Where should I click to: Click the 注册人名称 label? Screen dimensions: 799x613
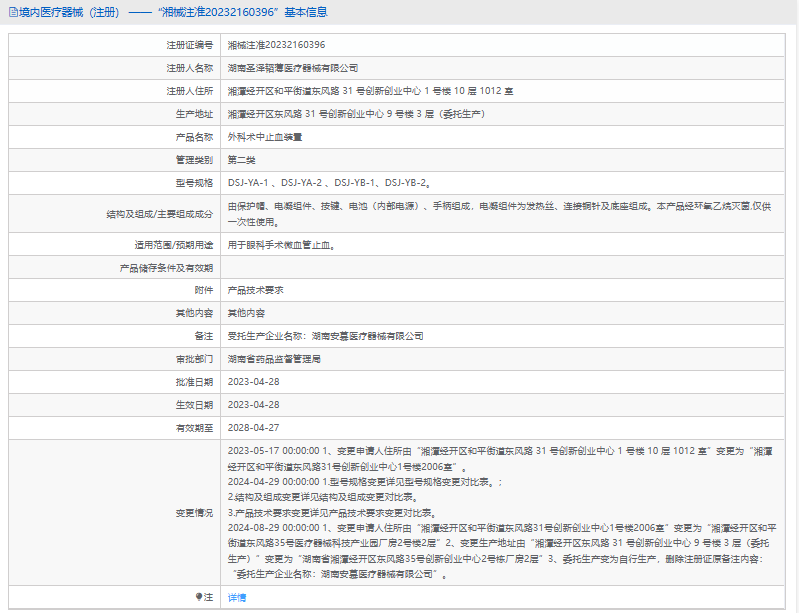pyautogui.click(x=190, y=68)
